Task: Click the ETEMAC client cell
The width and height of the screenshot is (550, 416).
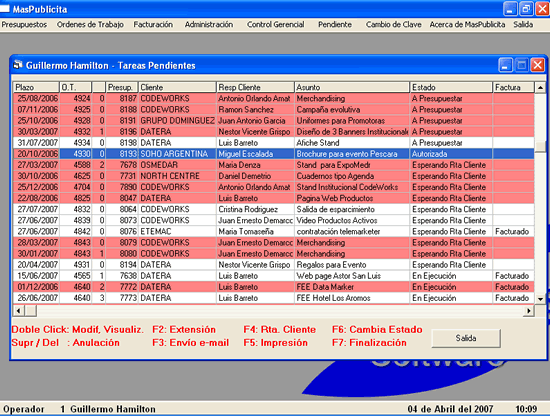Action: (177, 232)
